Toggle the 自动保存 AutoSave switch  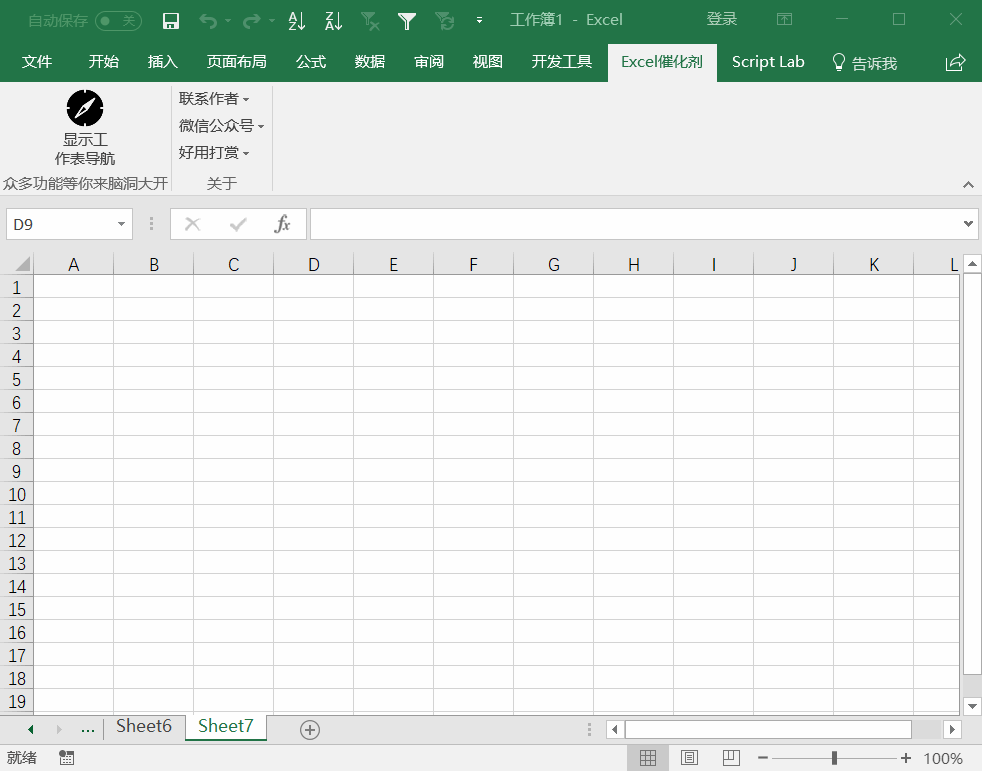tap(118, 21)
